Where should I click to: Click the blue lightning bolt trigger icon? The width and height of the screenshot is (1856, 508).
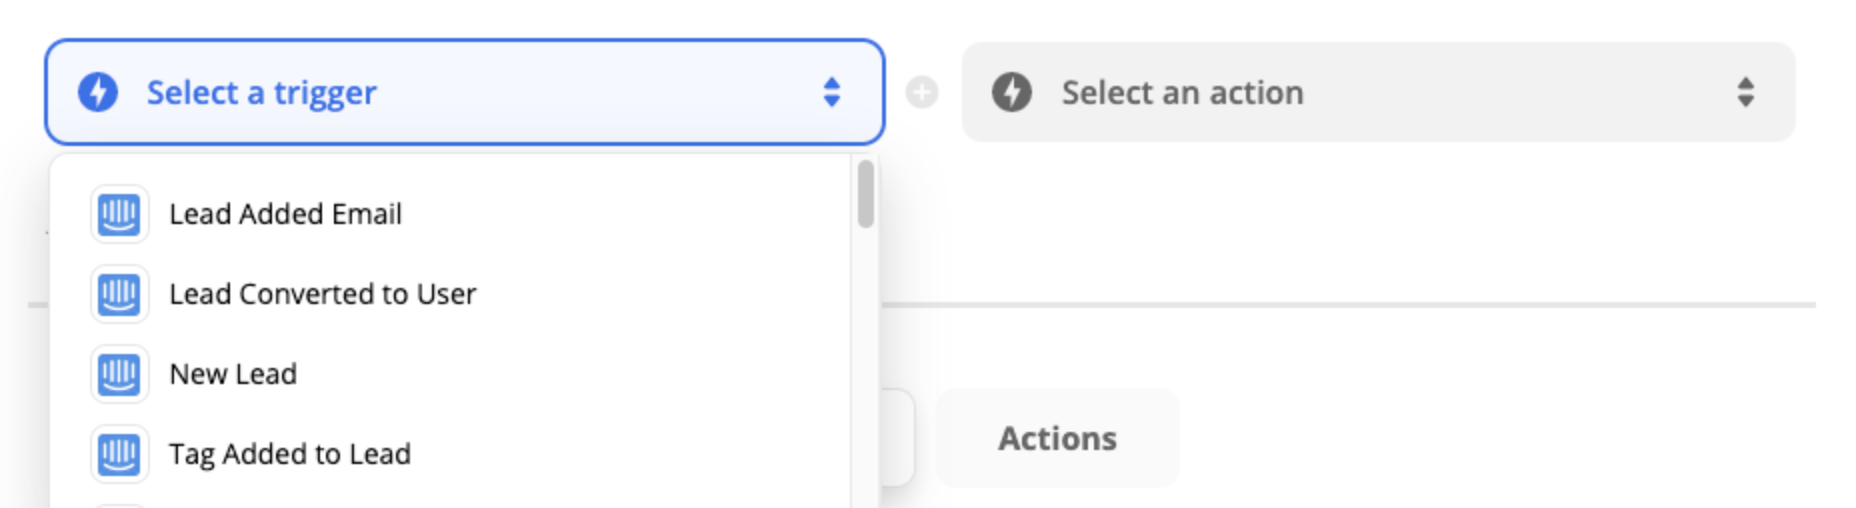(x=98, y=92)
